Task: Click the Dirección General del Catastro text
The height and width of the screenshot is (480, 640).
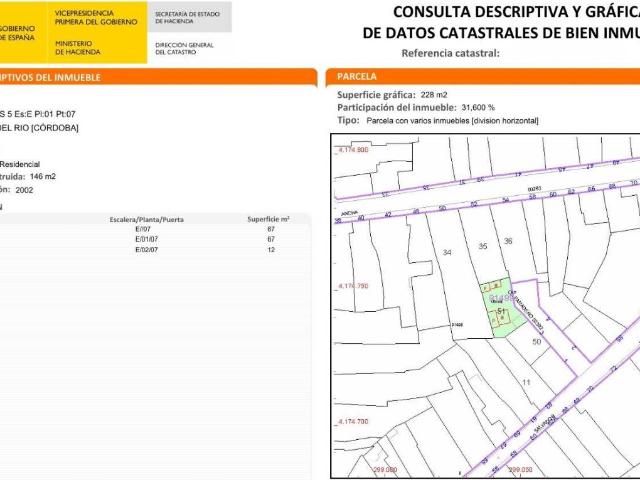Action: [x=185, y=48]
